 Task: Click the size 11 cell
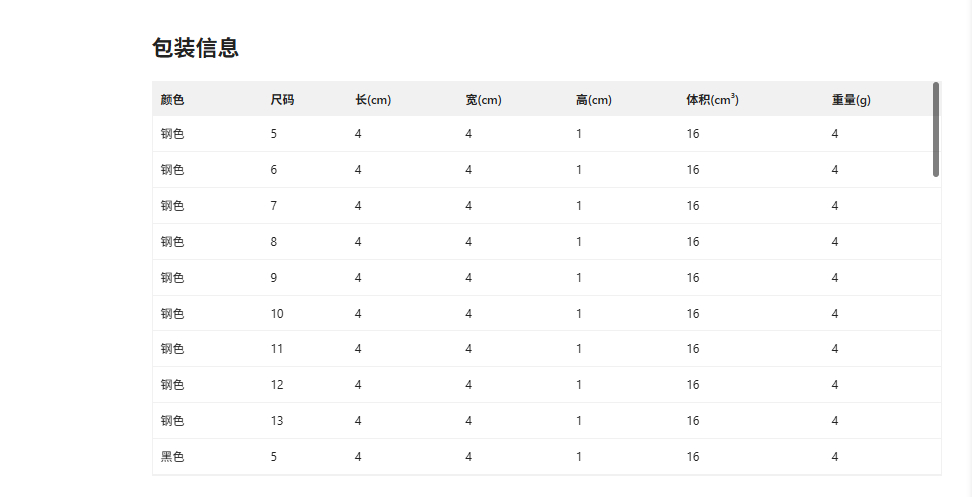click(x=277, y=349)
